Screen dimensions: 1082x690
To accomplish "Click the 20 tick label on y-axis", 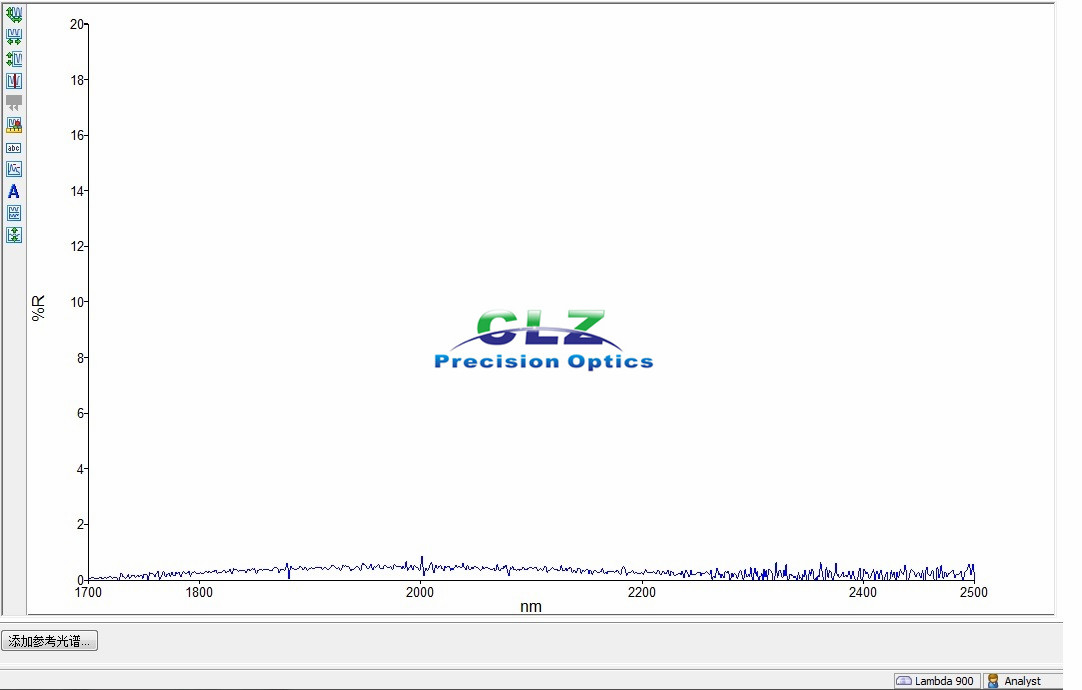I will coord(77,24).
